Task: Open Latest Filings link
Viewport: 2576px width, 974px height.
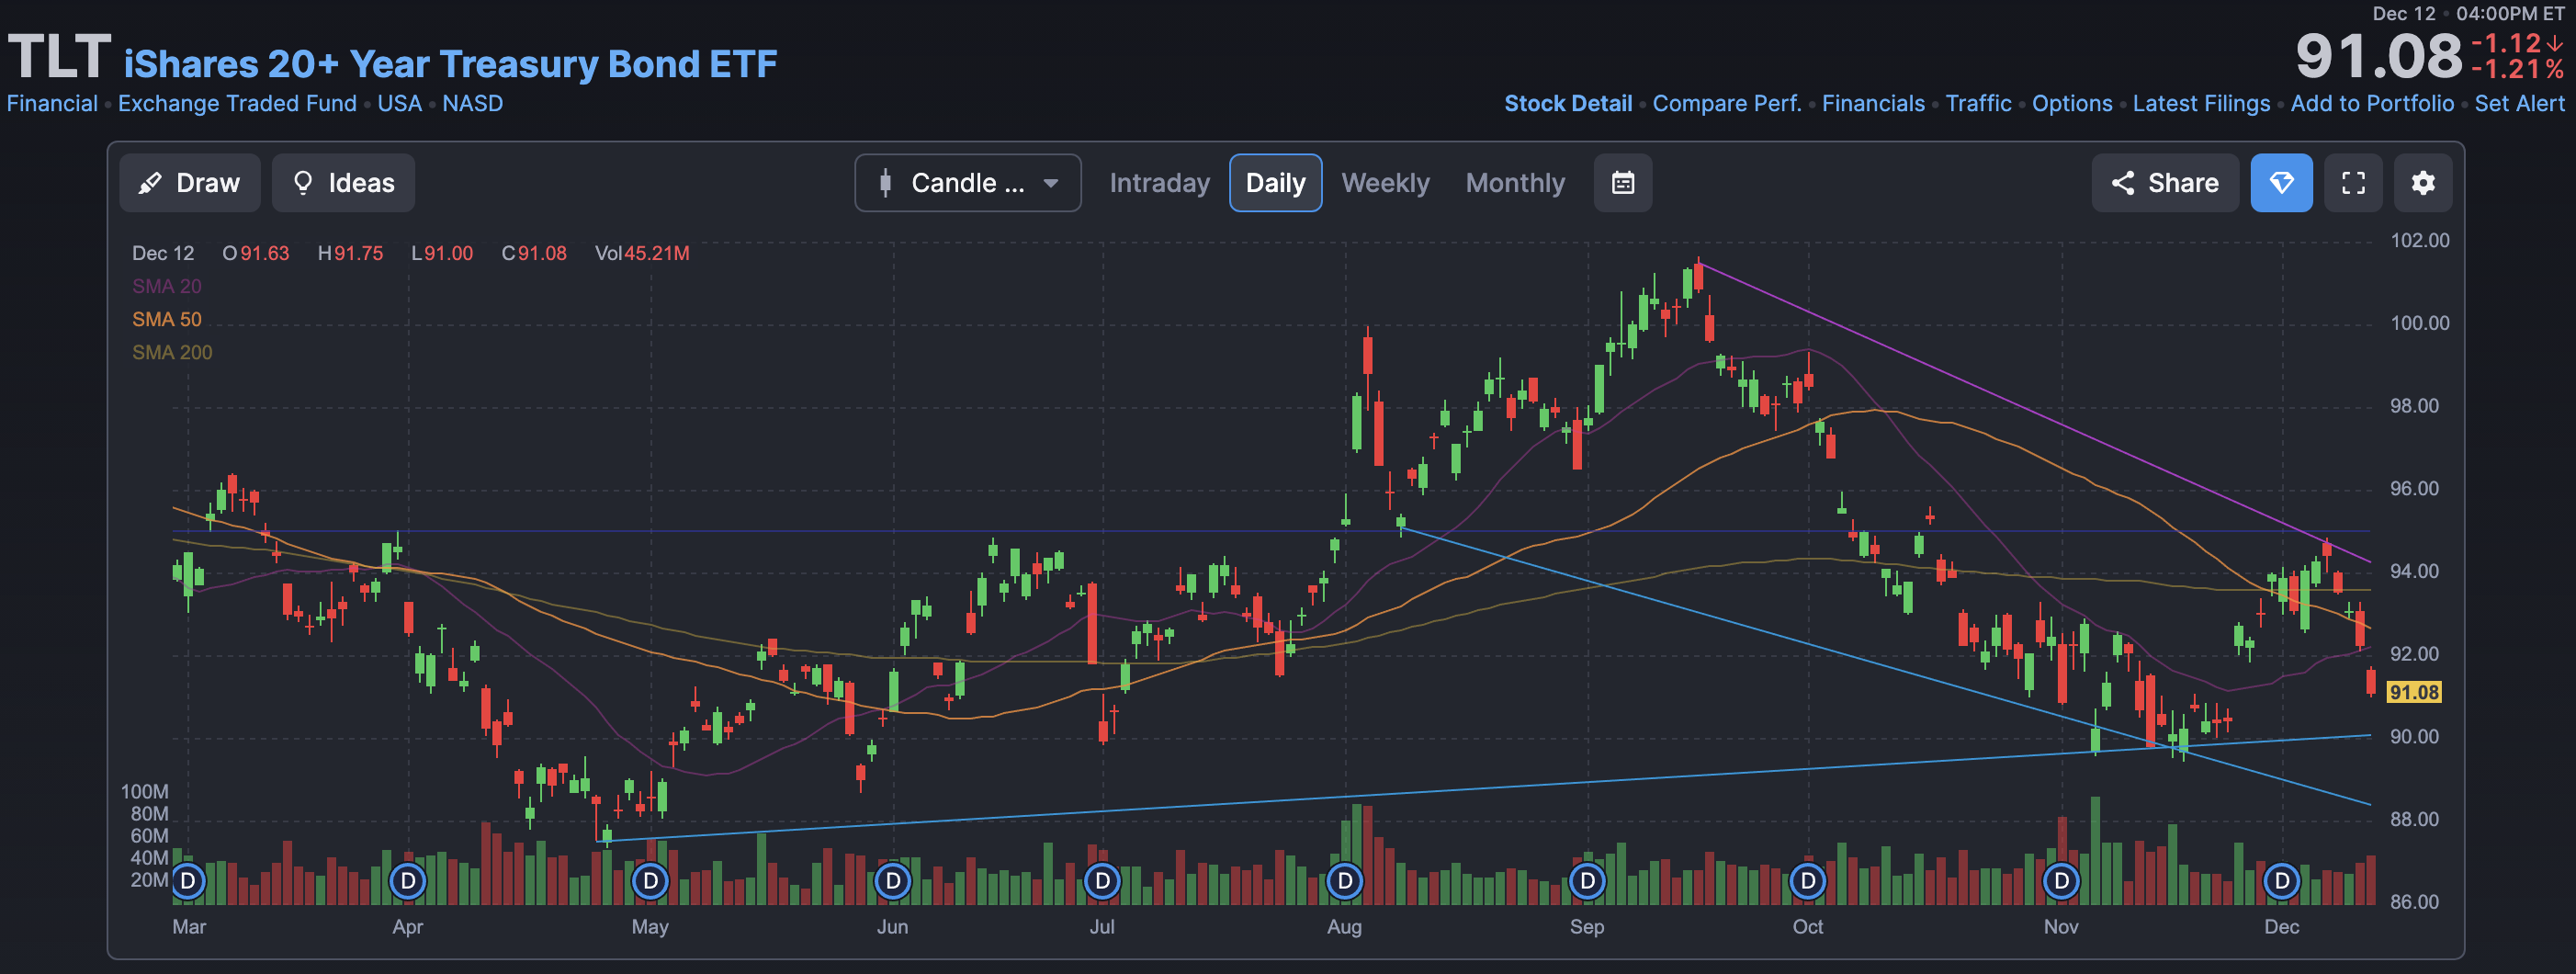Action: (x=2200, y=104)
